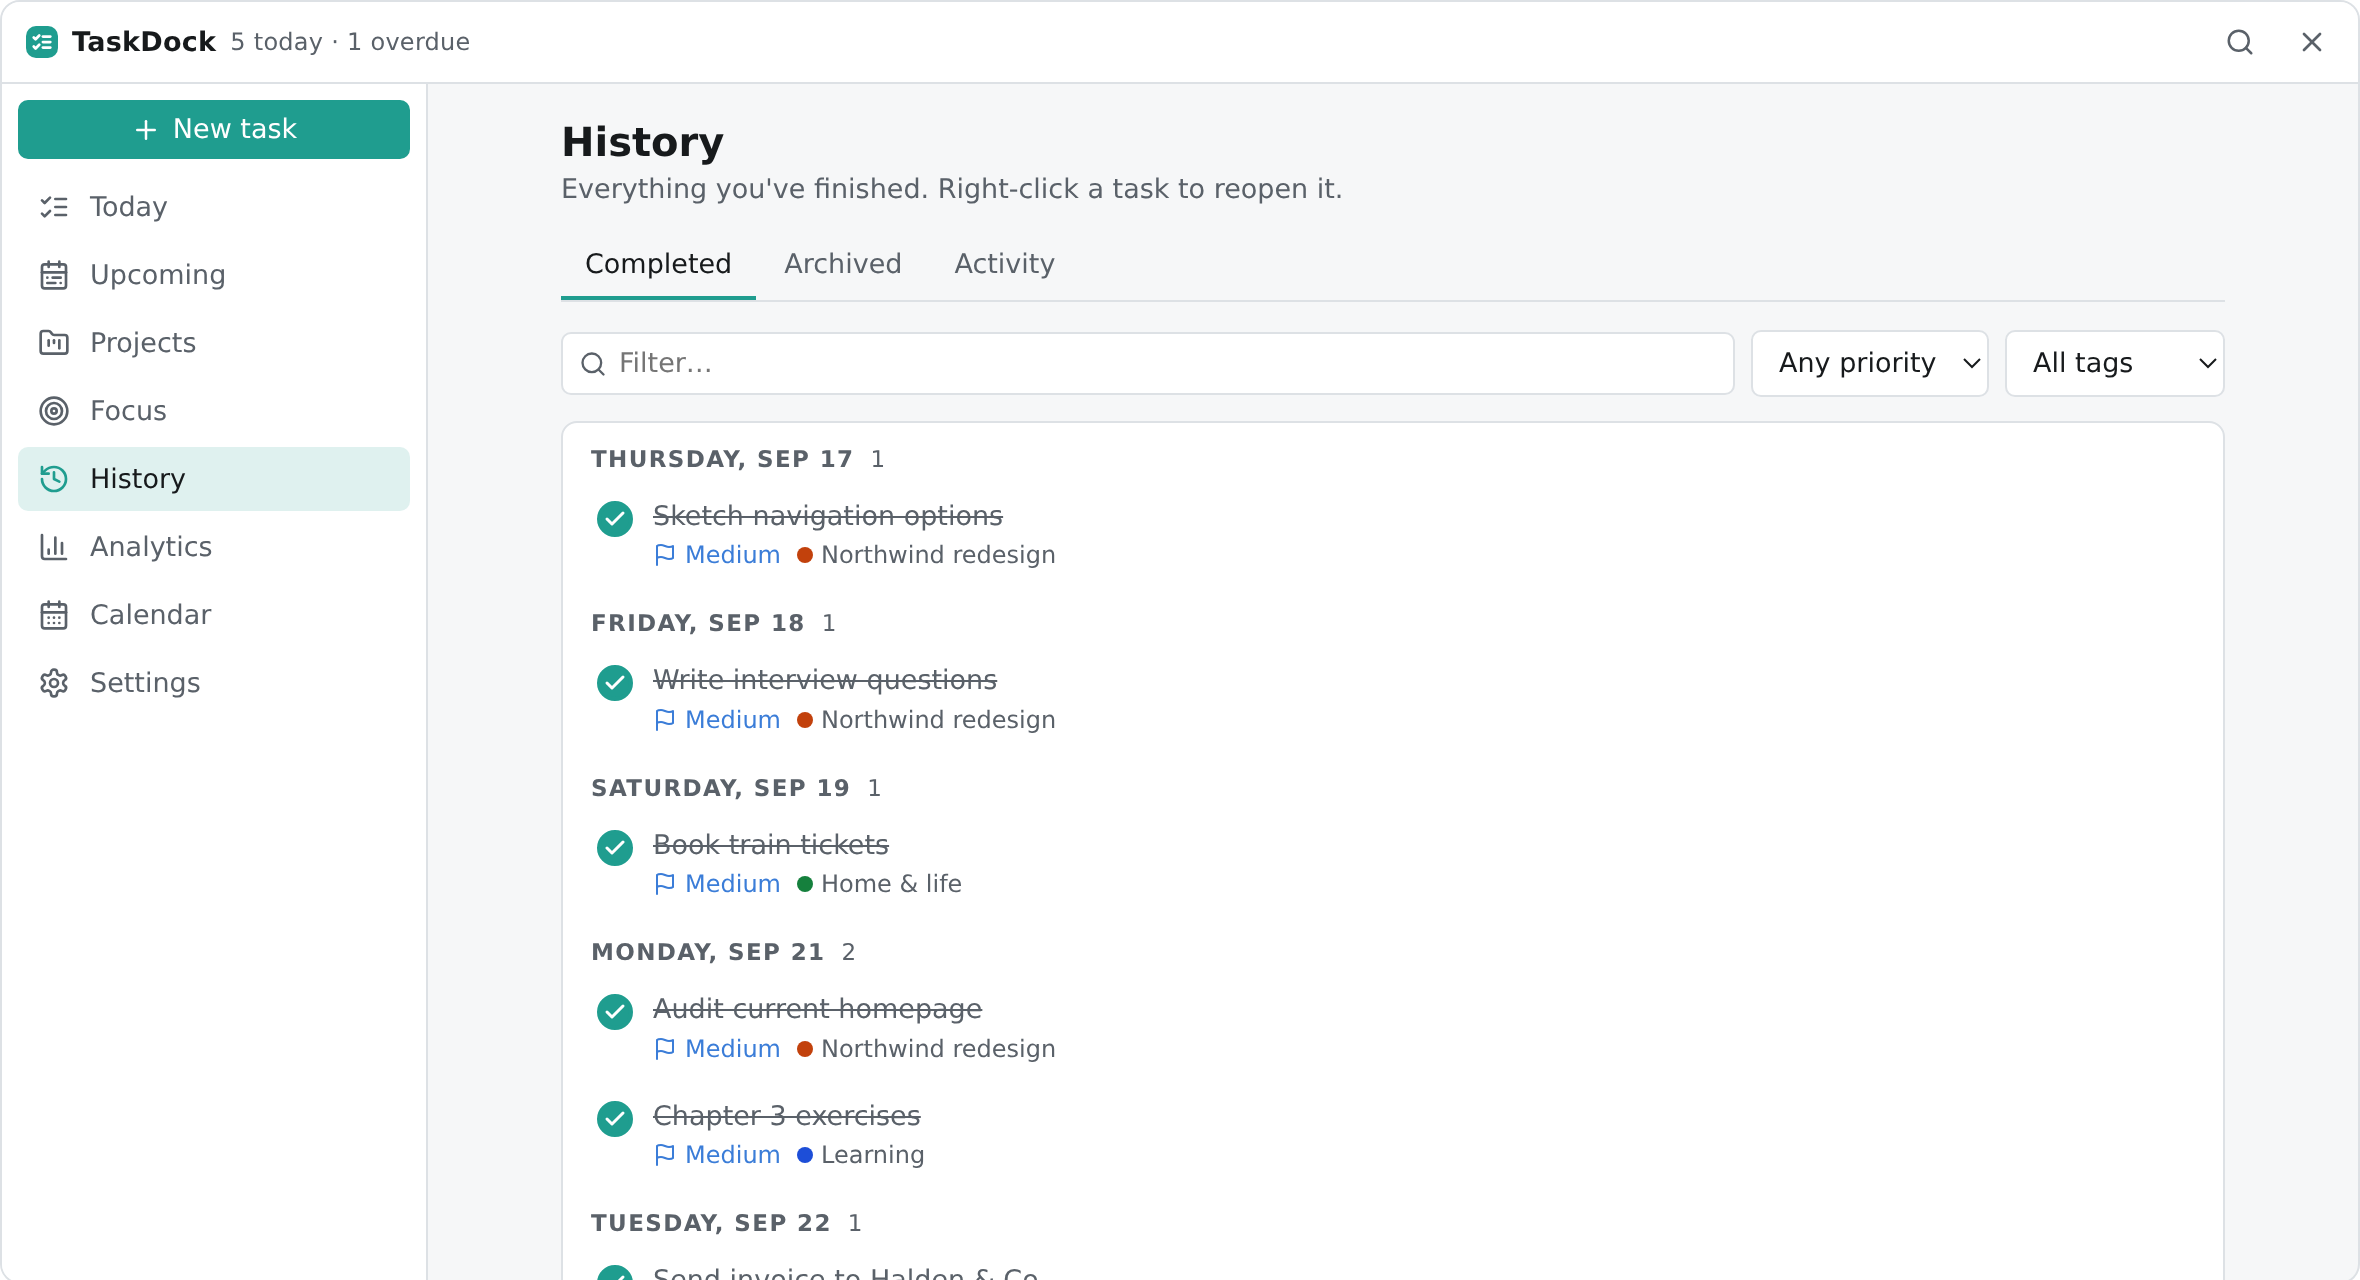The width and height of the screenshot is (2360, 1280).
Task: Go to Today view
Action: pos(214,207)
